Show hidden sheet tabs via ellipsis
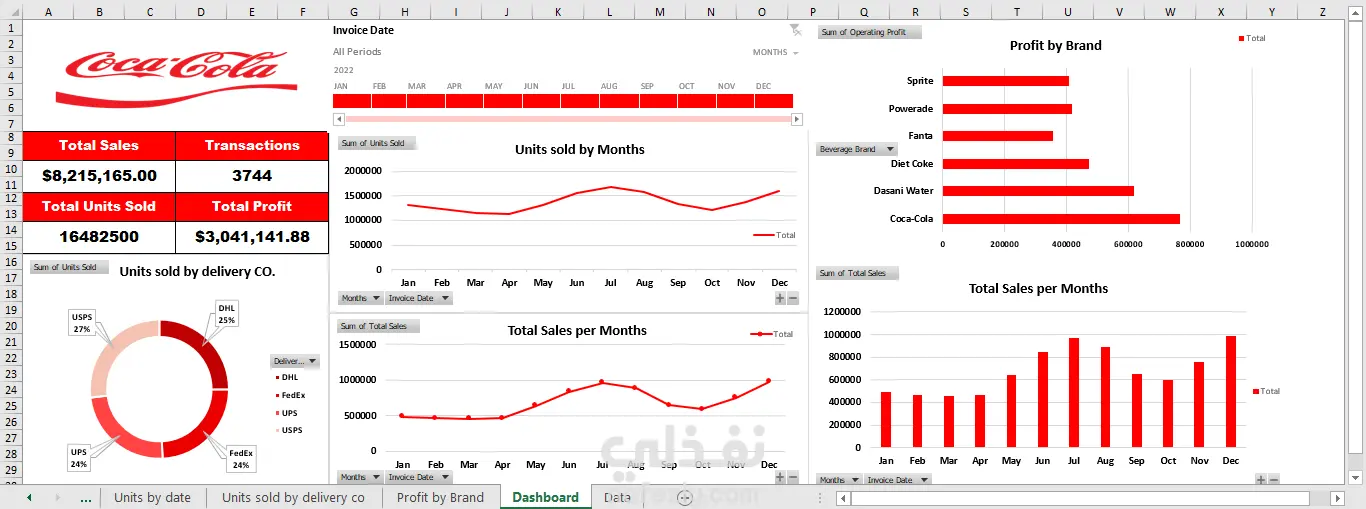 (86, 497)
